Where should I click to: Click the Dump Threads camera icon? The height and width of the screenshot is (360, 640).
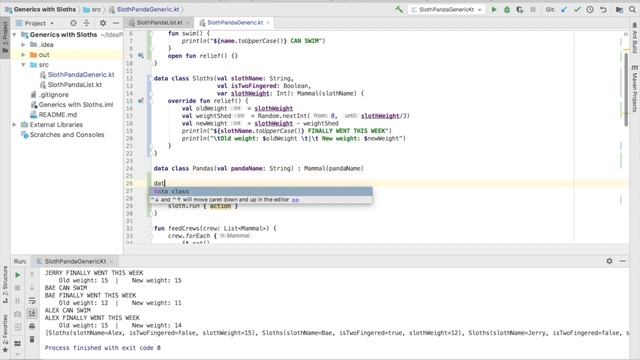click(x=18, y=314)
